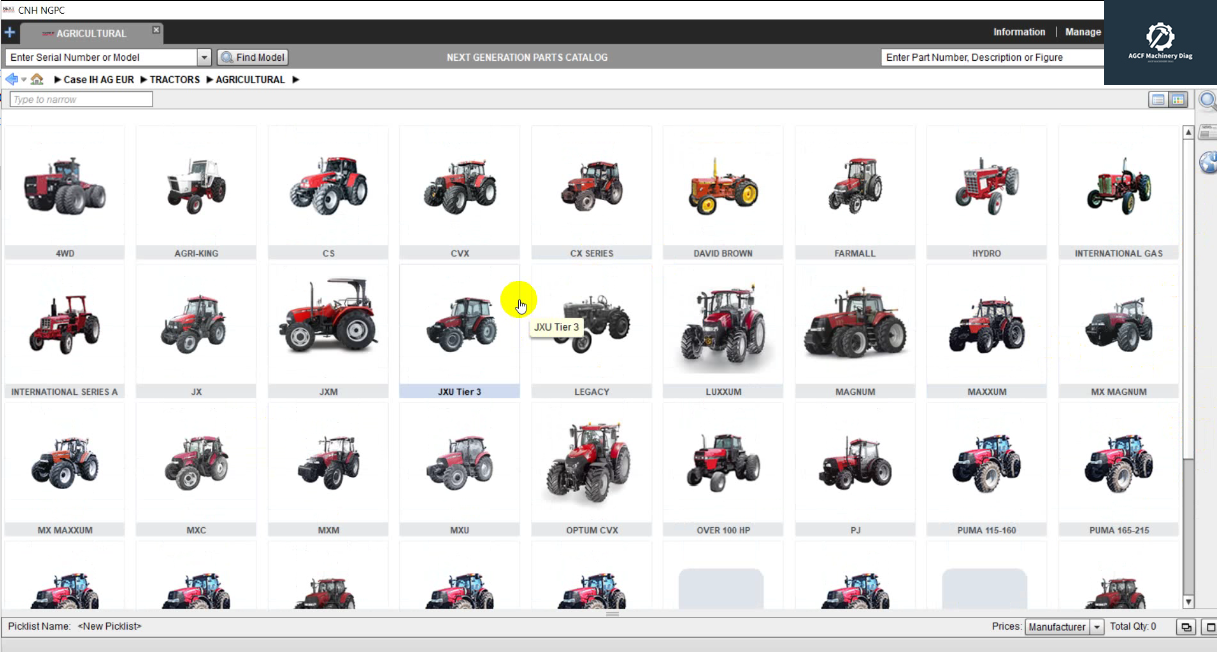The image size is (1217, 652).
Task: Open the serial number history dropdown
Action: pyautogui.click(x=203, y=57)
